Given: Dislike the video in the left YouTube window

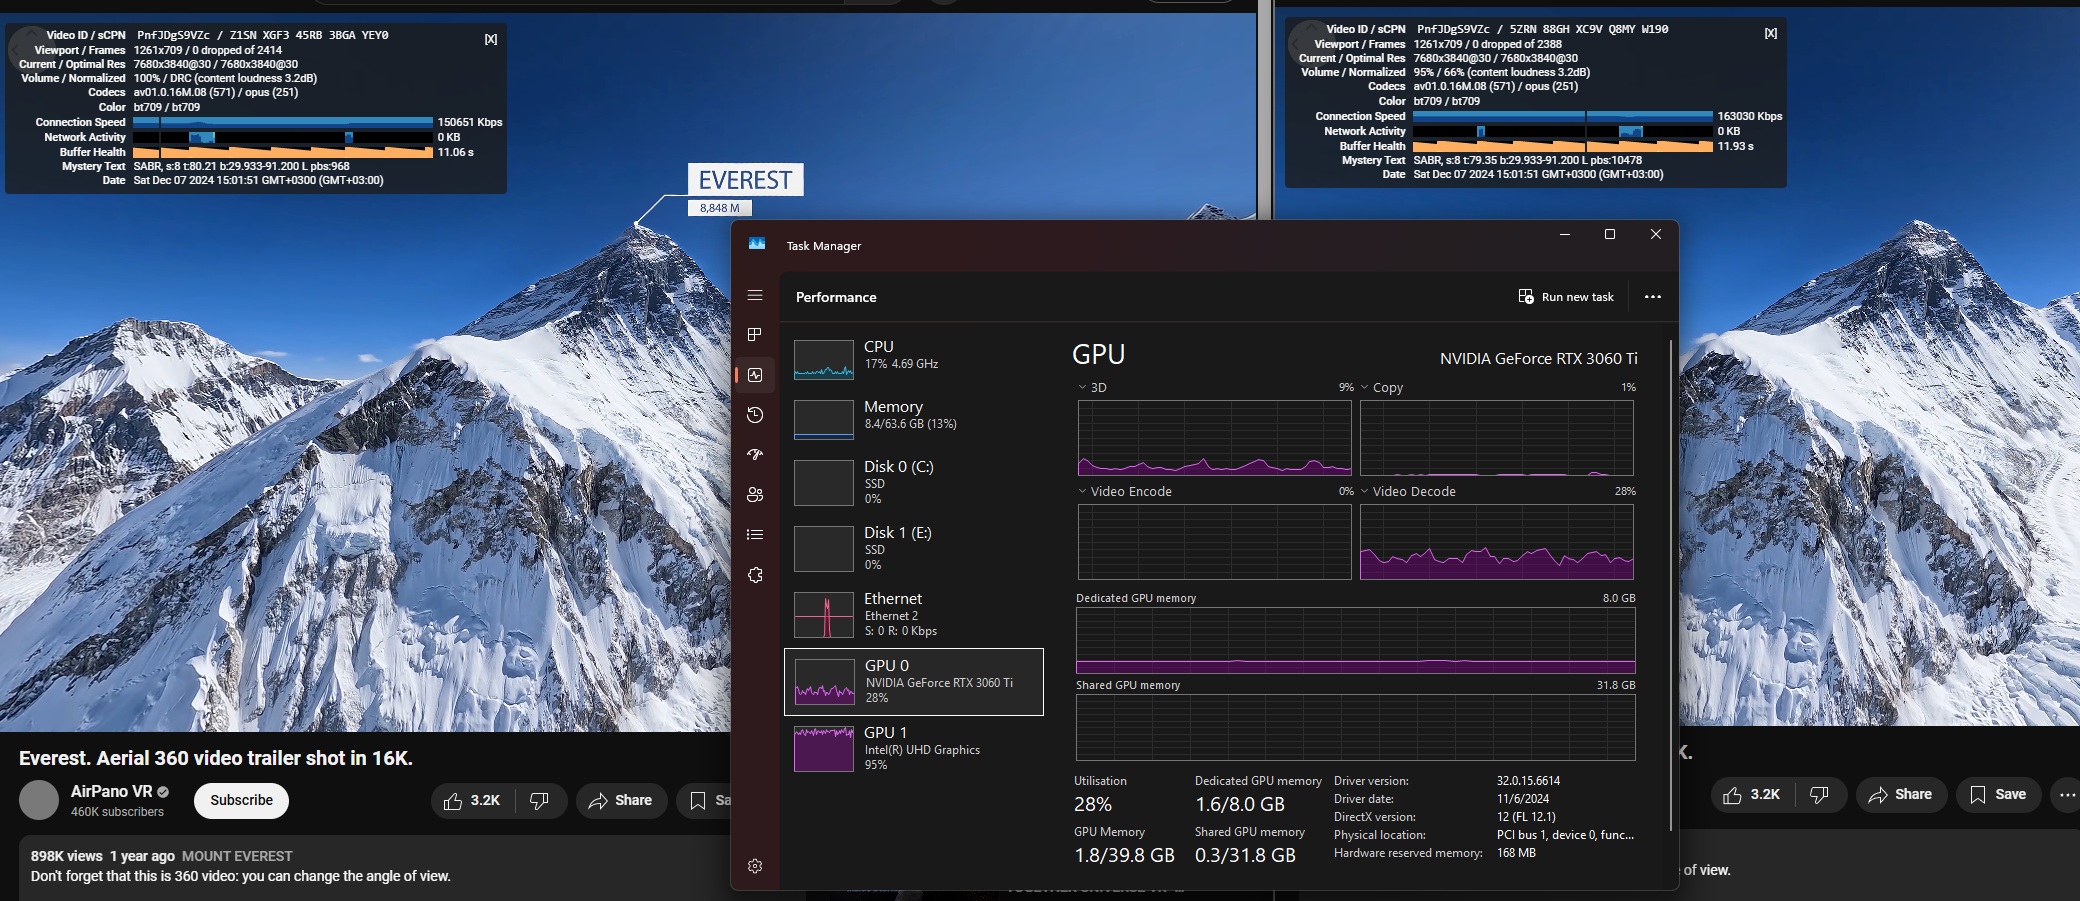Looking at the screenshot, I should [539, 801].
